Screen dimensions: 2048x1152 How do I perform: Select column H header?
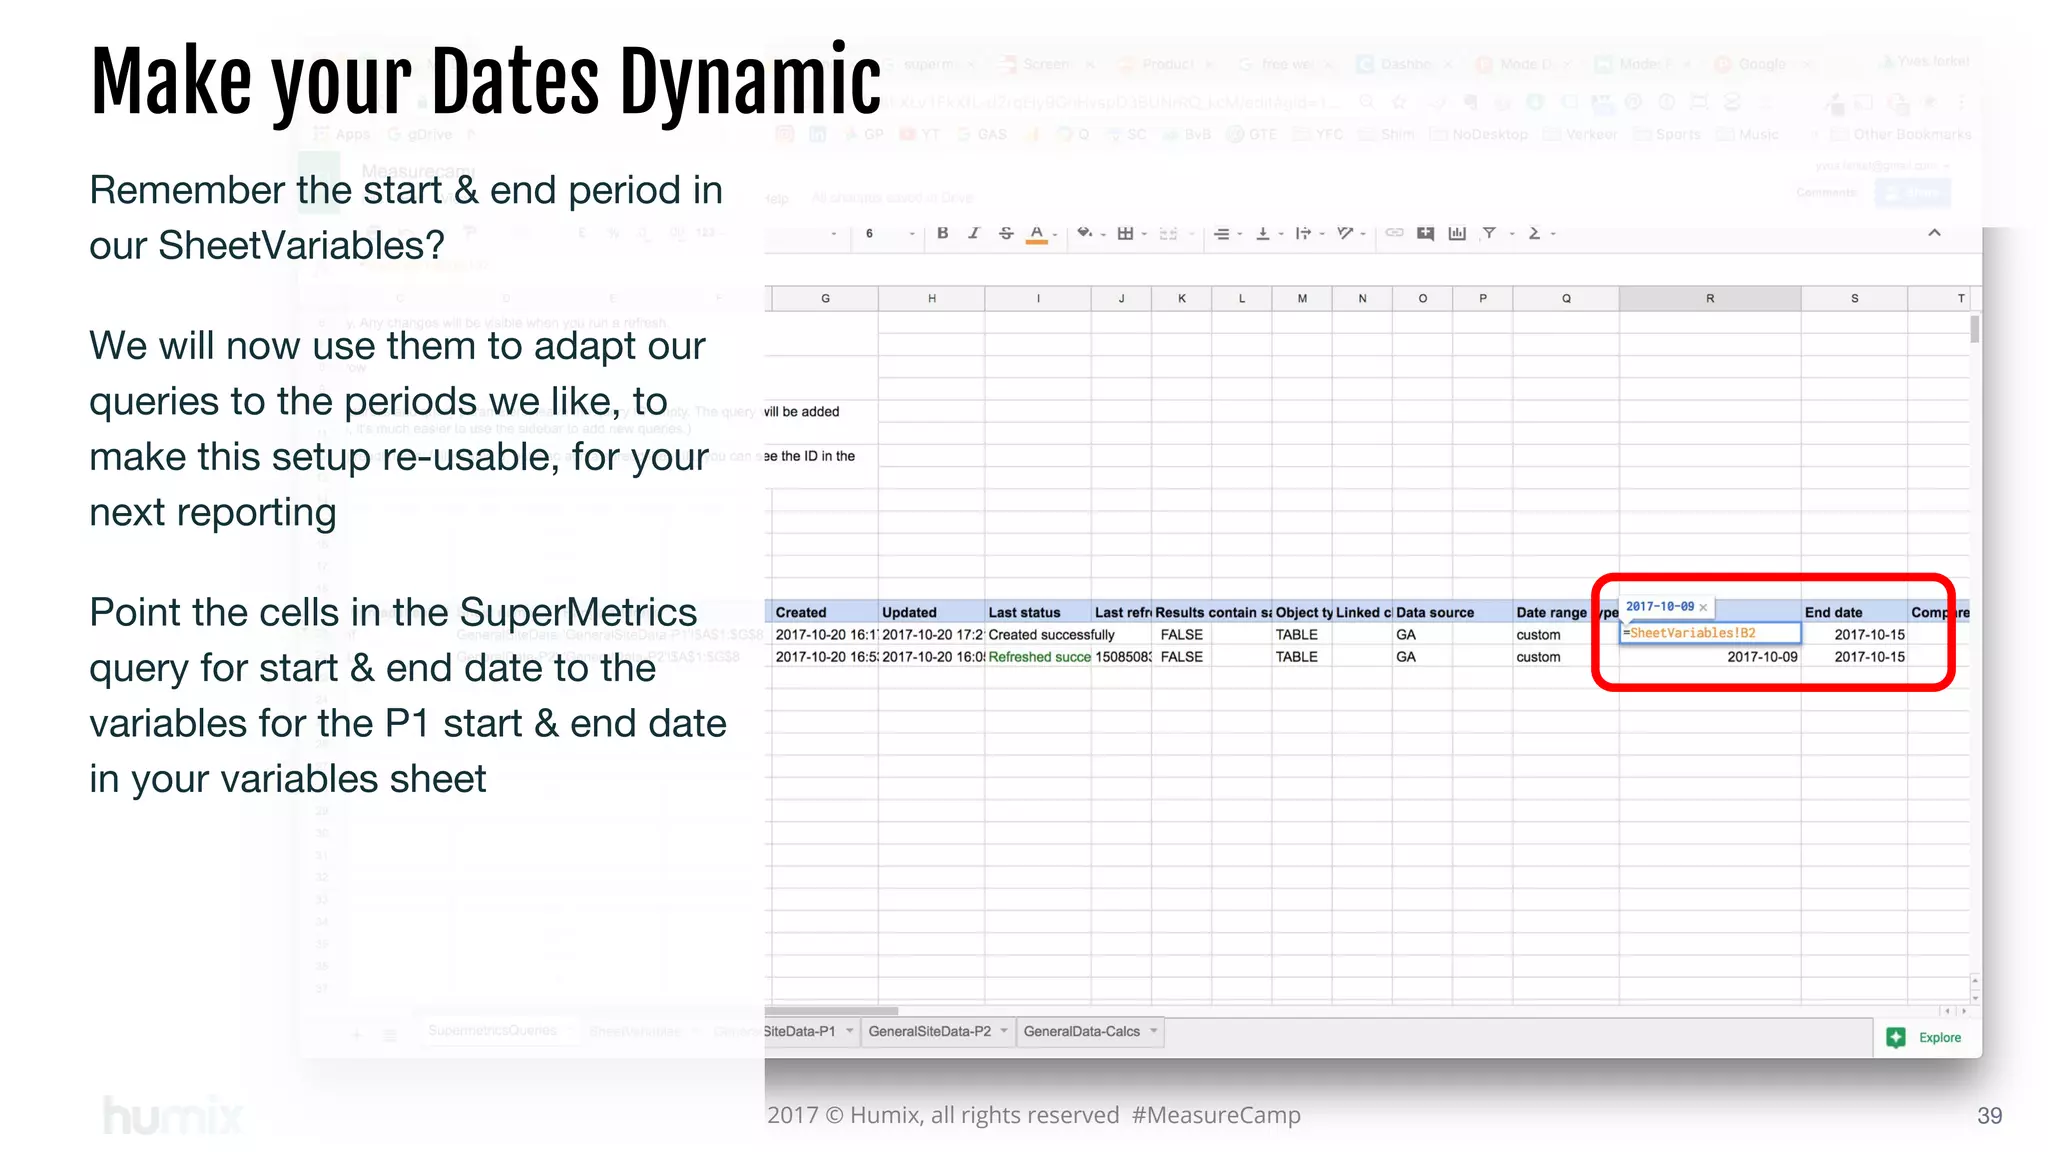click(x=931, y=298)
